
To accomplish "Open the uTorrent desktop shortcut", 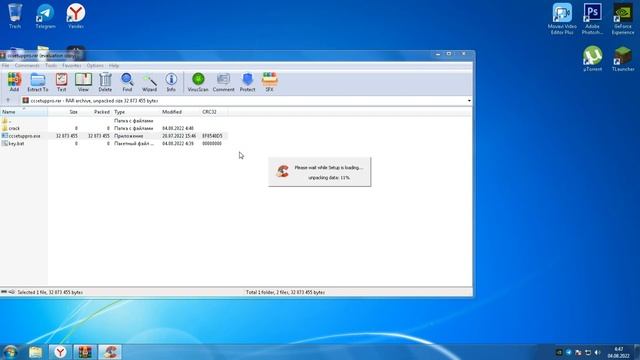I will pyautogui.click(x=592, y=59).
